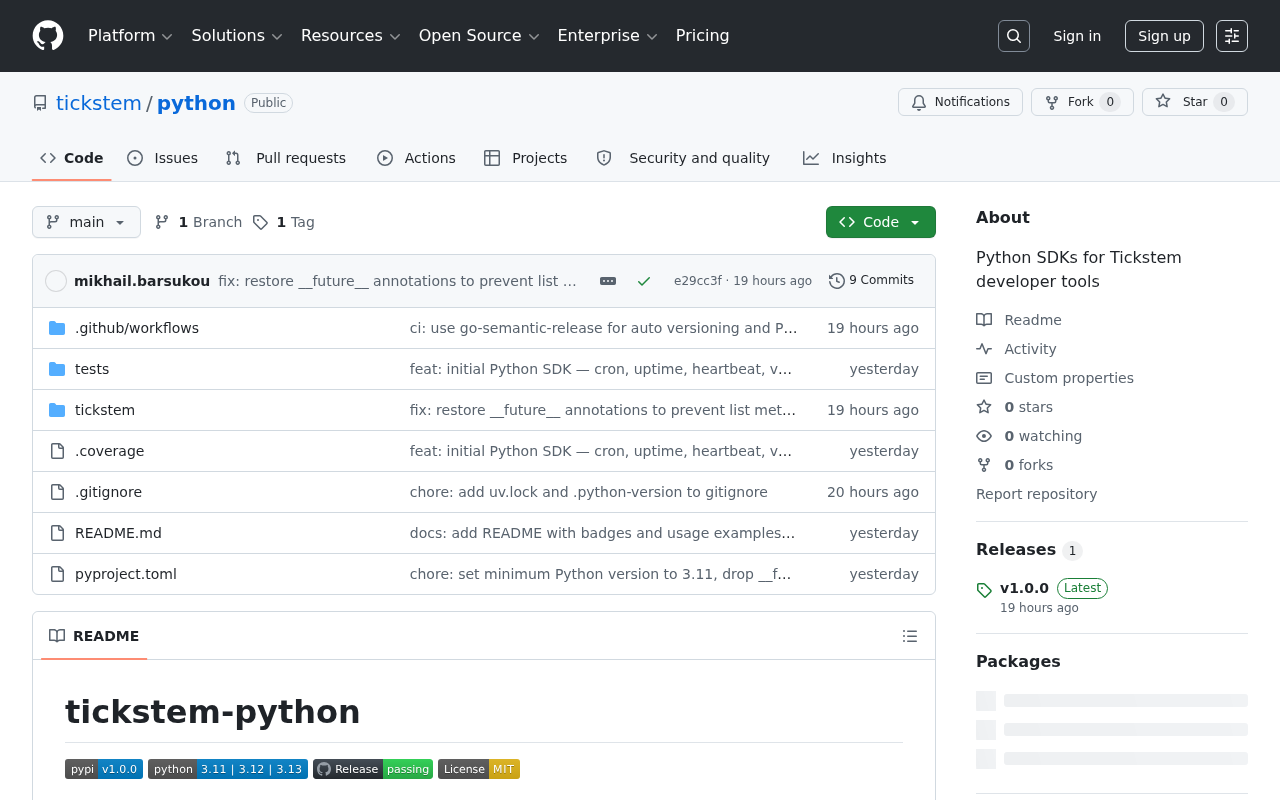
Task: Open the 9 Commits history link
Action: pos(872,281)
